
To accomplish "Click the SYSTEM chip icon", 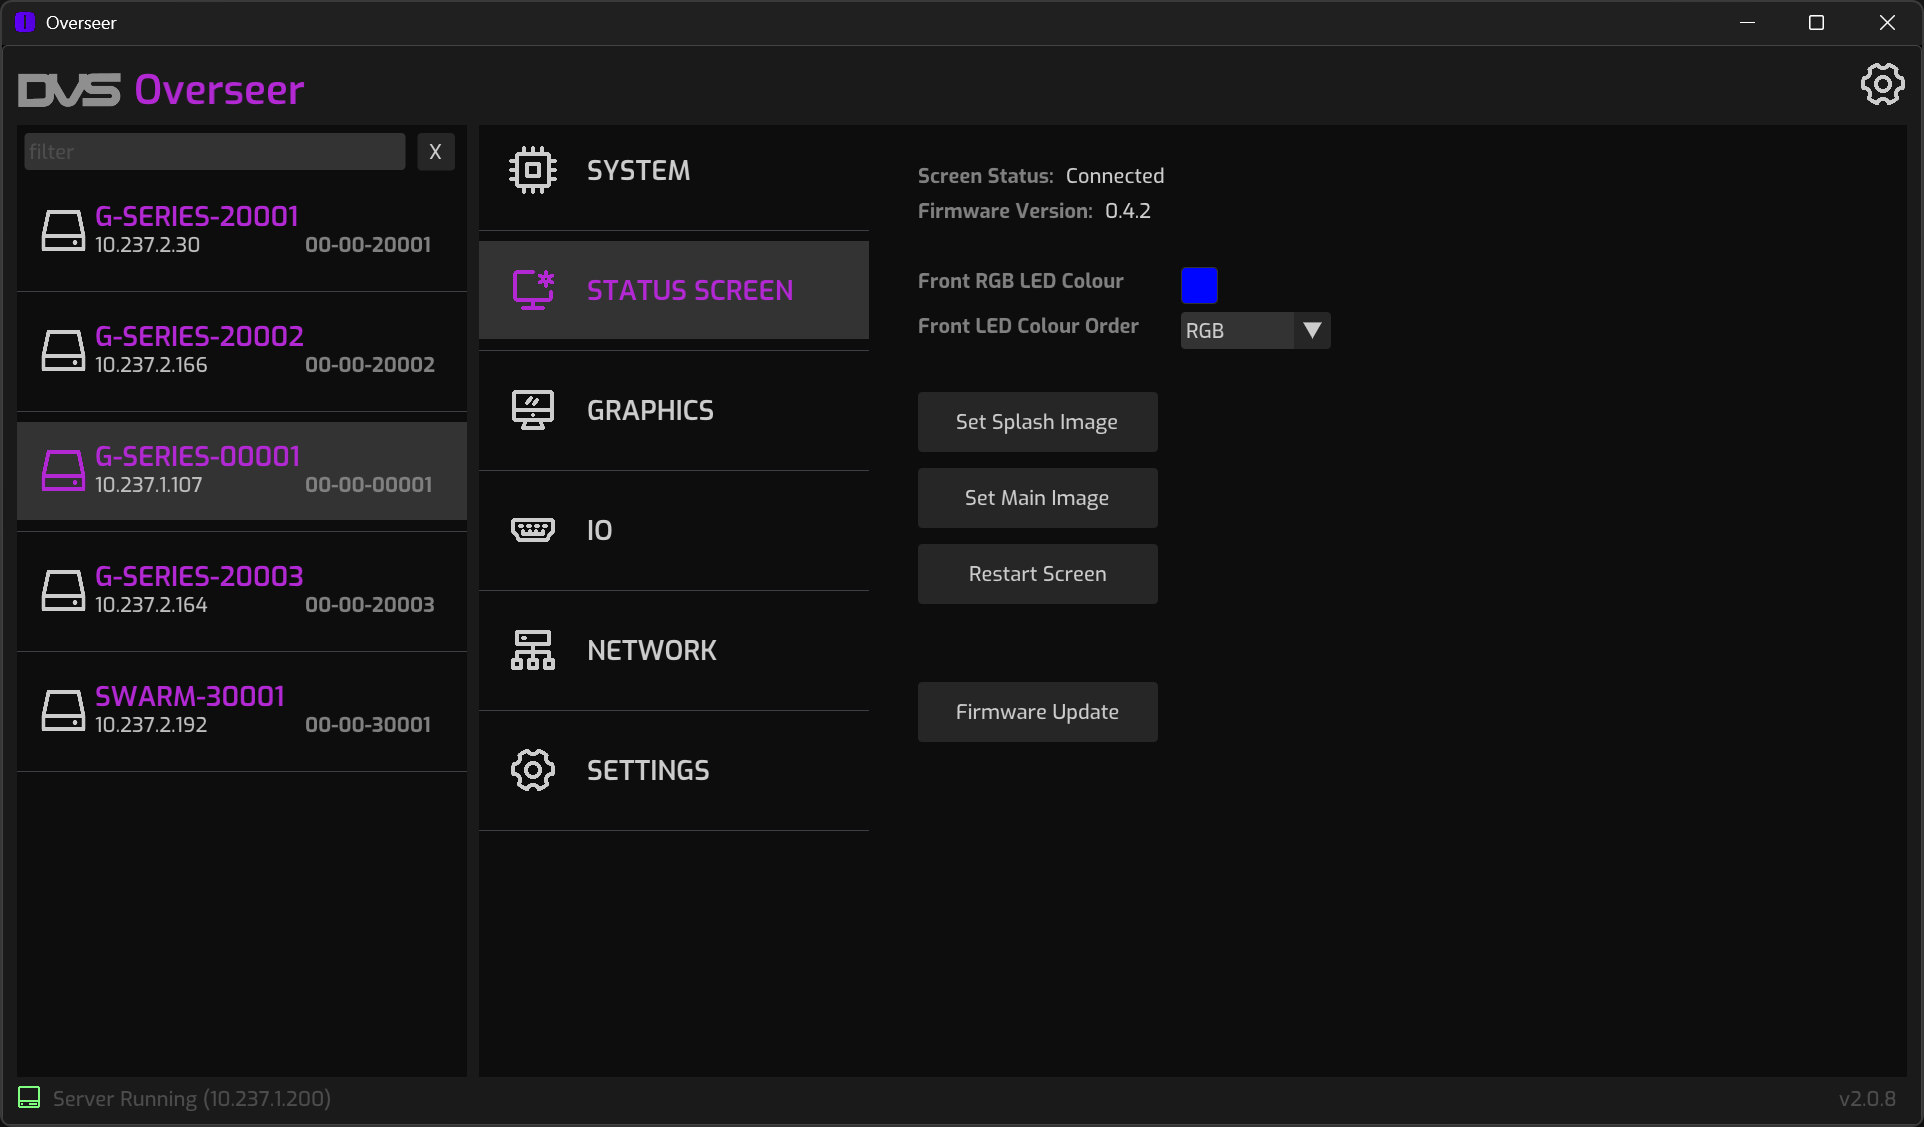I will click(x=532, y=170).
